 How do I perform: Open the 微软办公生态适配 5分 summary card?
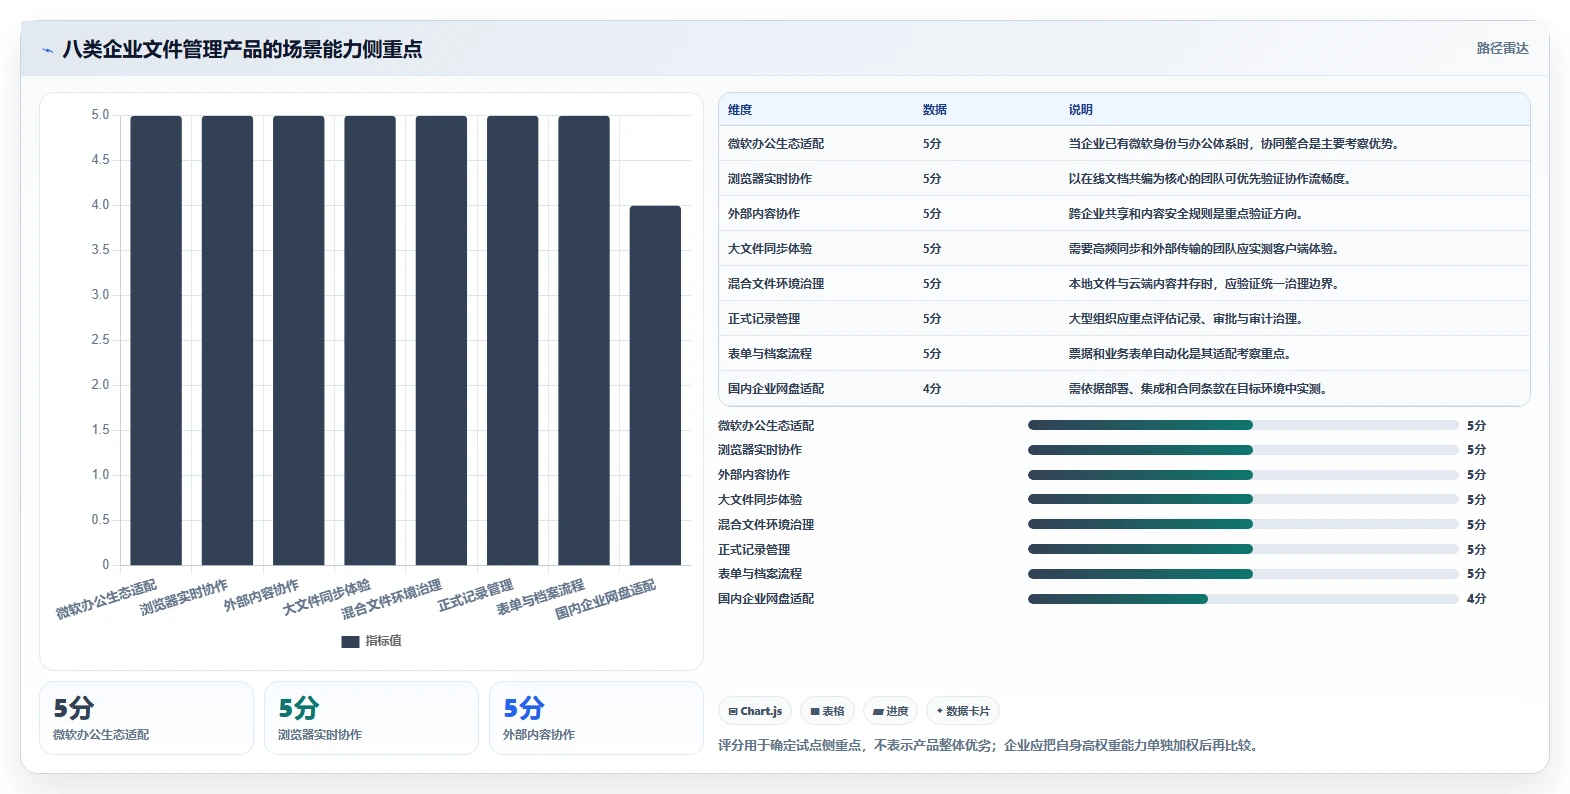[146, 718]
